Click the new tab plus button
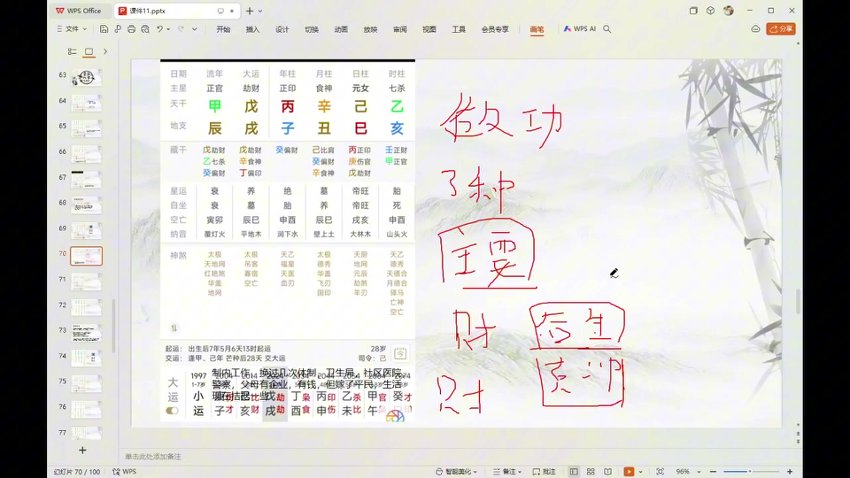Screen dimensions: 850x478 pos(249,11)
